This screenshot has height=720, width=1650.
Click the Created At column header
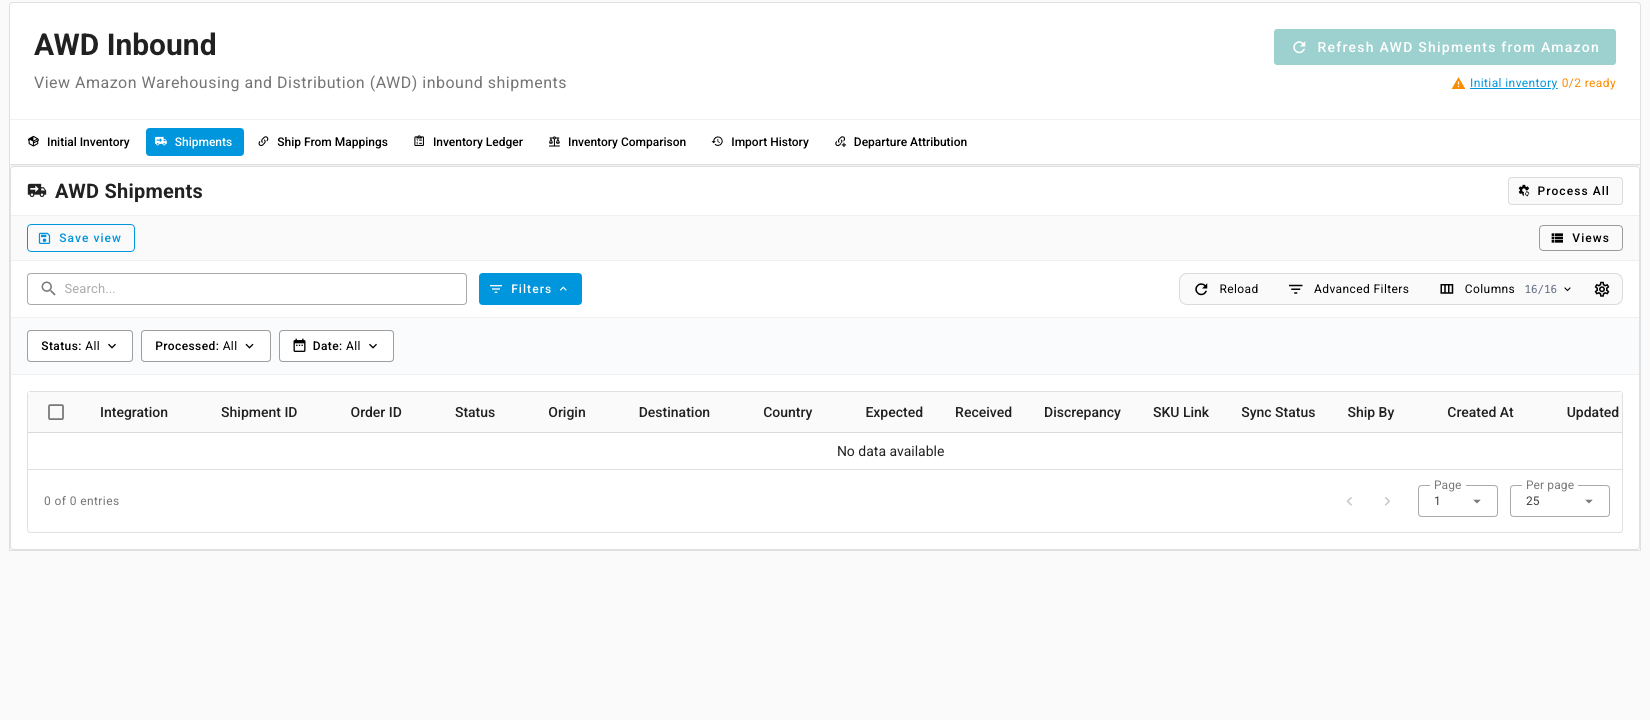pos(1480,412)
